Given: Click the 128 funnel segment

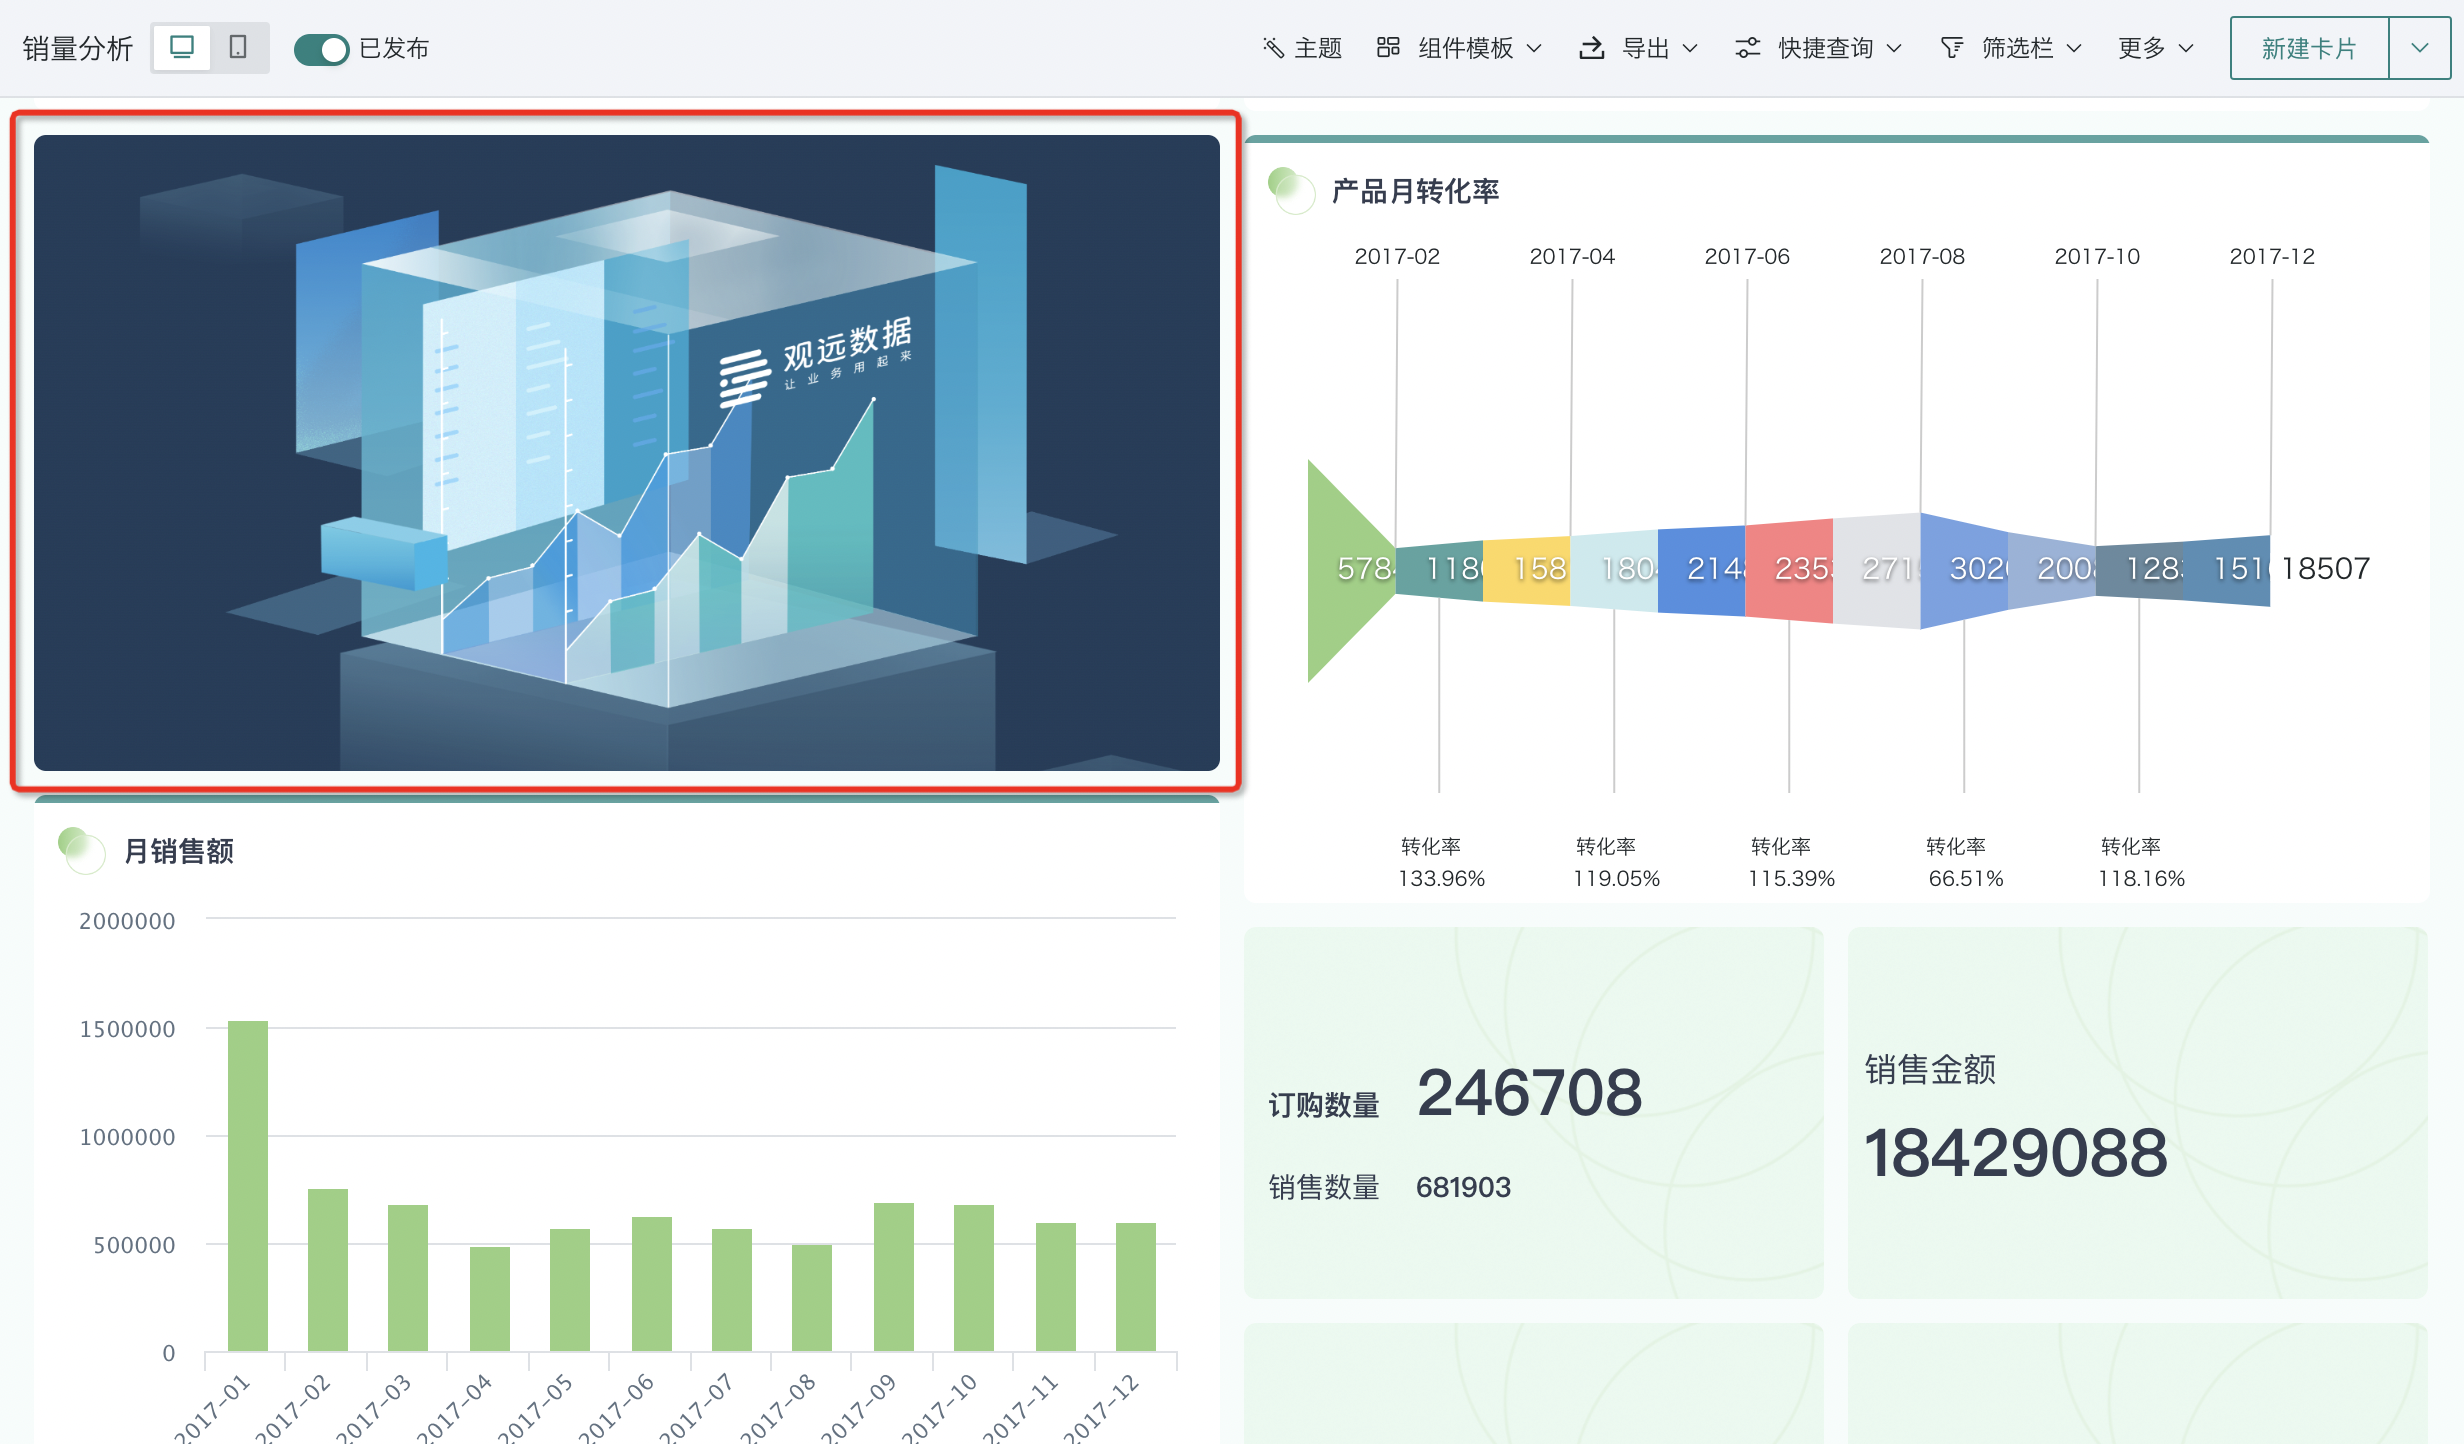Looking at the screenshot, I should coord(2140,570).
